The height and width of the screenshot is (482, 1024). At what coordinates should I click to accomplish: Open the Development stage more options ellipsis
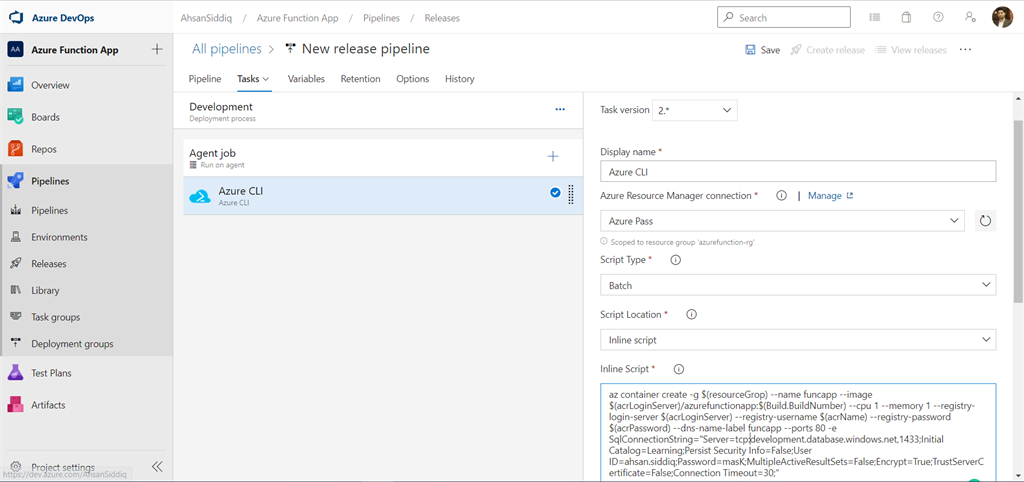[x=560, y=109]
